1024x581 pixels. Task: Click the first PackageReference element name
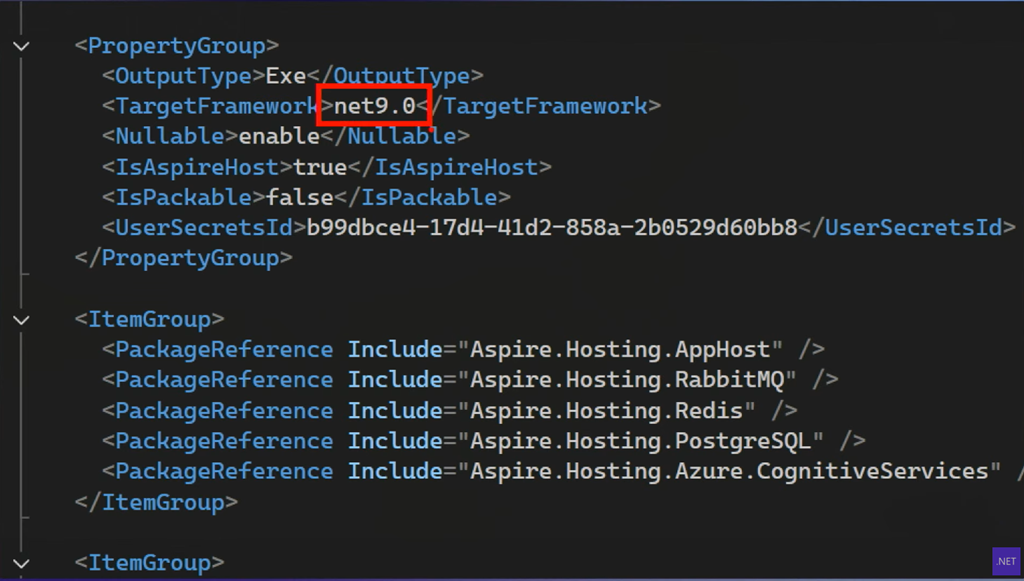(x=224, y=350)
